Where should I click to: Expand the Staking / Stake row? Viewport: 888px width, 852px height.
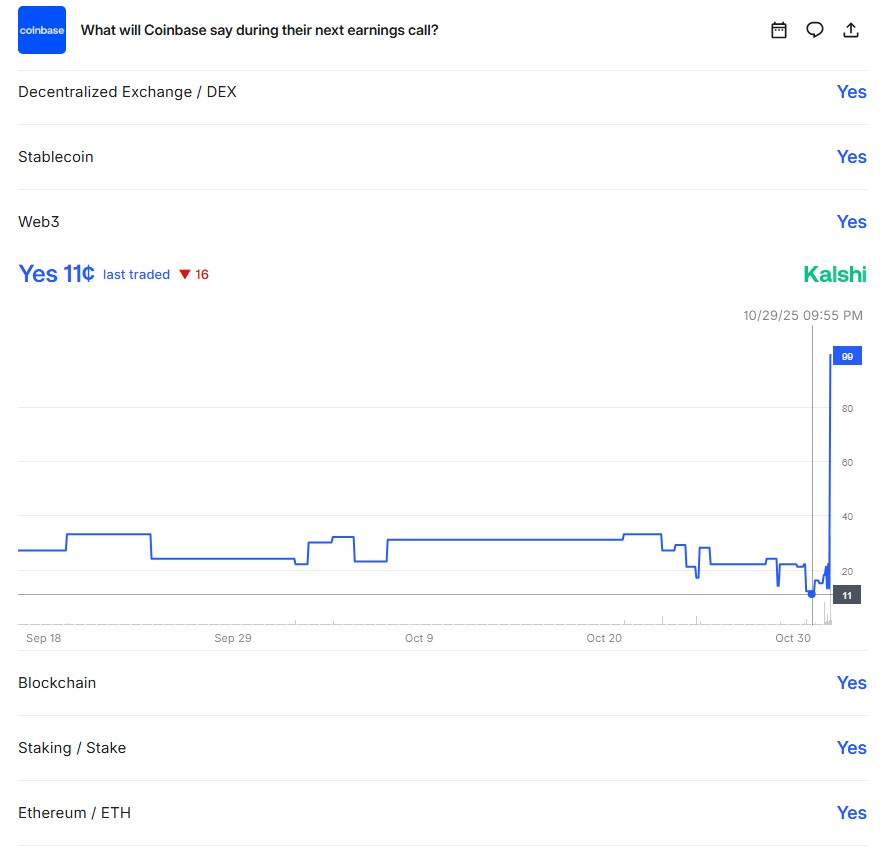click(x=72, y=748)
